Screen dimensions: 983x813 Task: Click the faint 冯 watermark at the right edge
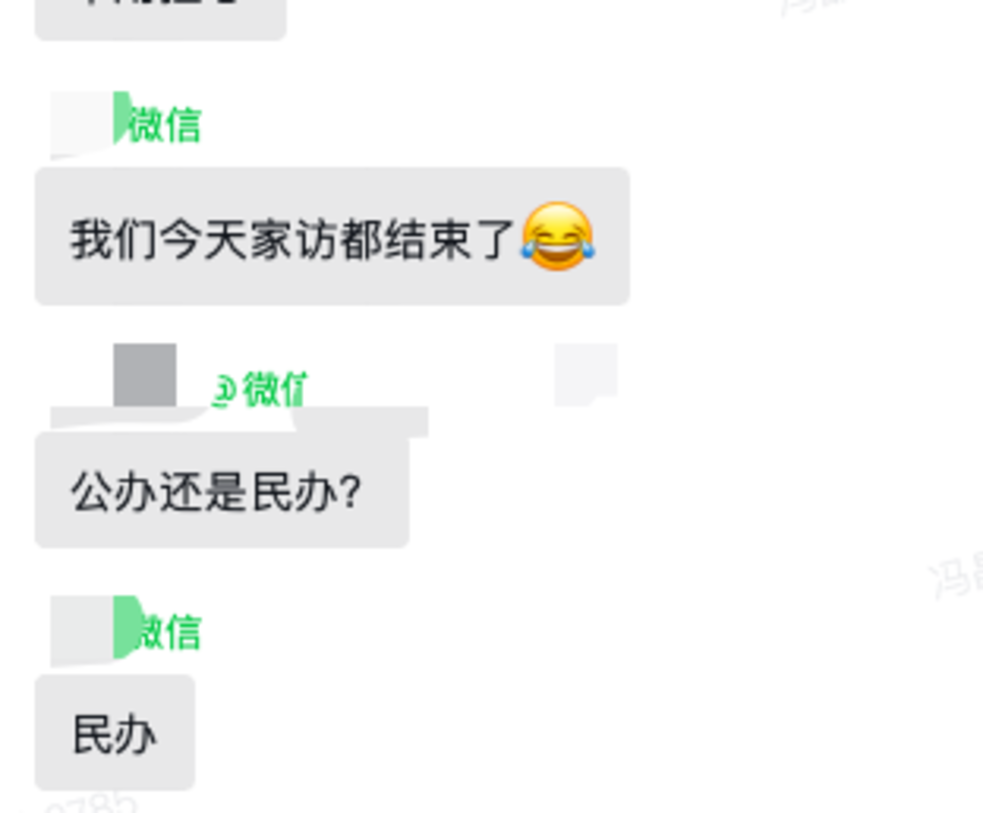pyautogui.click(x=956, y=574)
